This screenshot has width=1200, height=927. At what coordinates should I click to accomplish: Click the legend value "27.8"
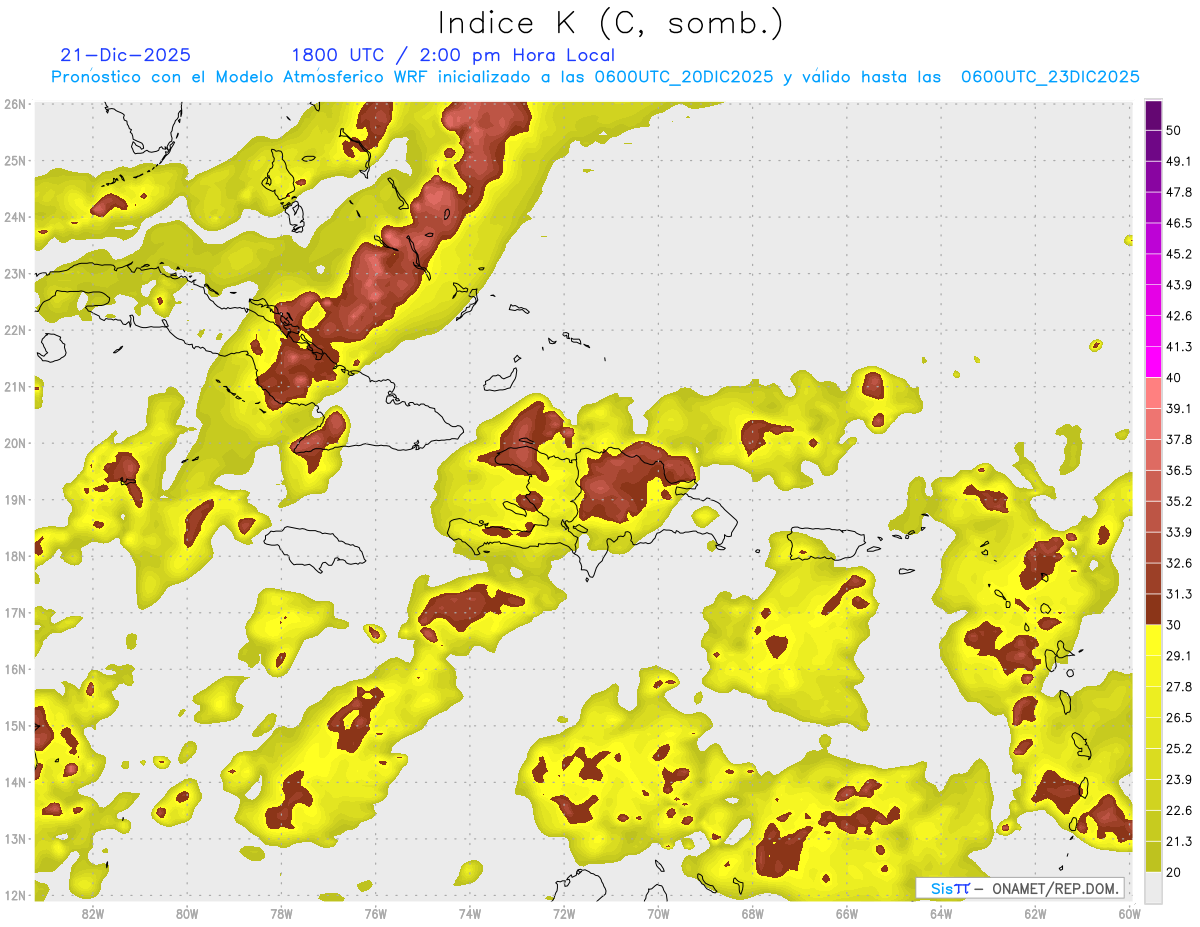click(x=1178, y=687)
